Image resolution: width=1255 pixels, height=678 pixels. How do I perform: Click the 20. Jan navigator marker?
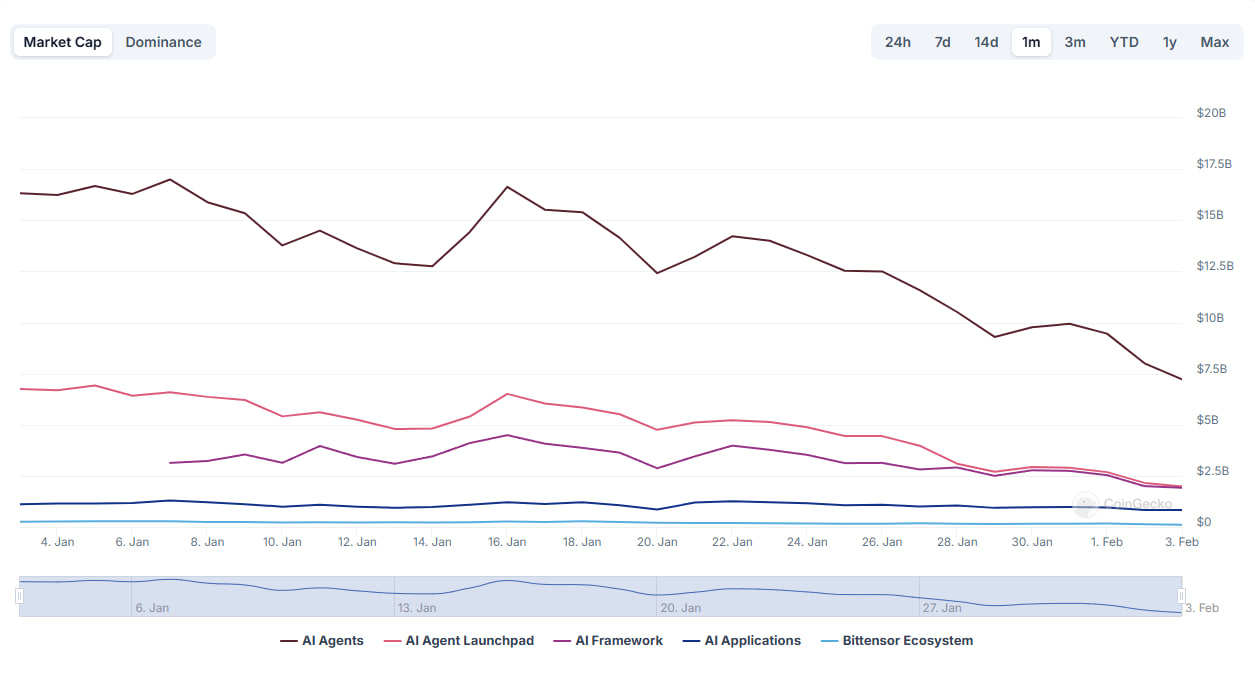682,608
